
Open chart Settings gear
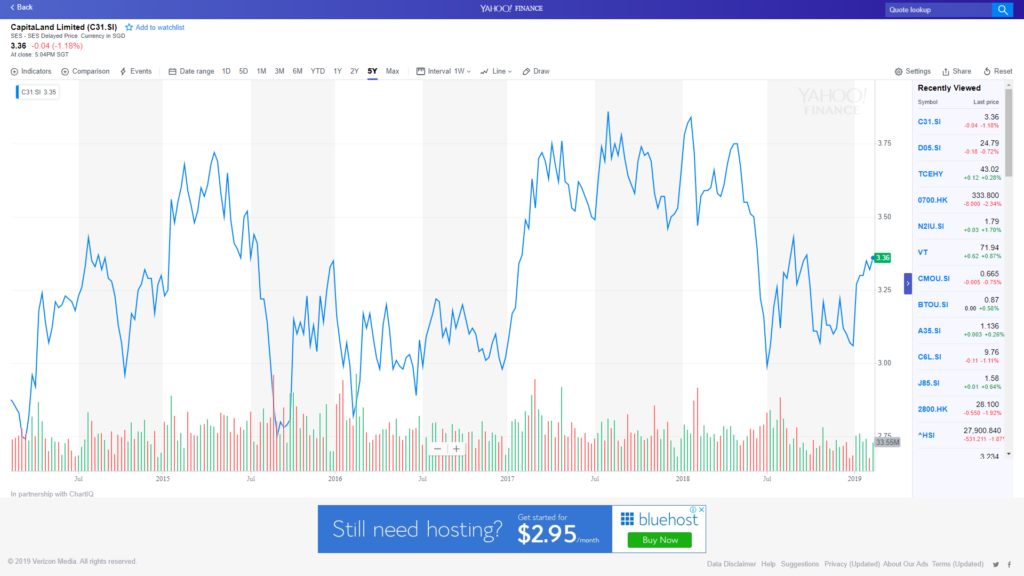(x=912, y=71)
